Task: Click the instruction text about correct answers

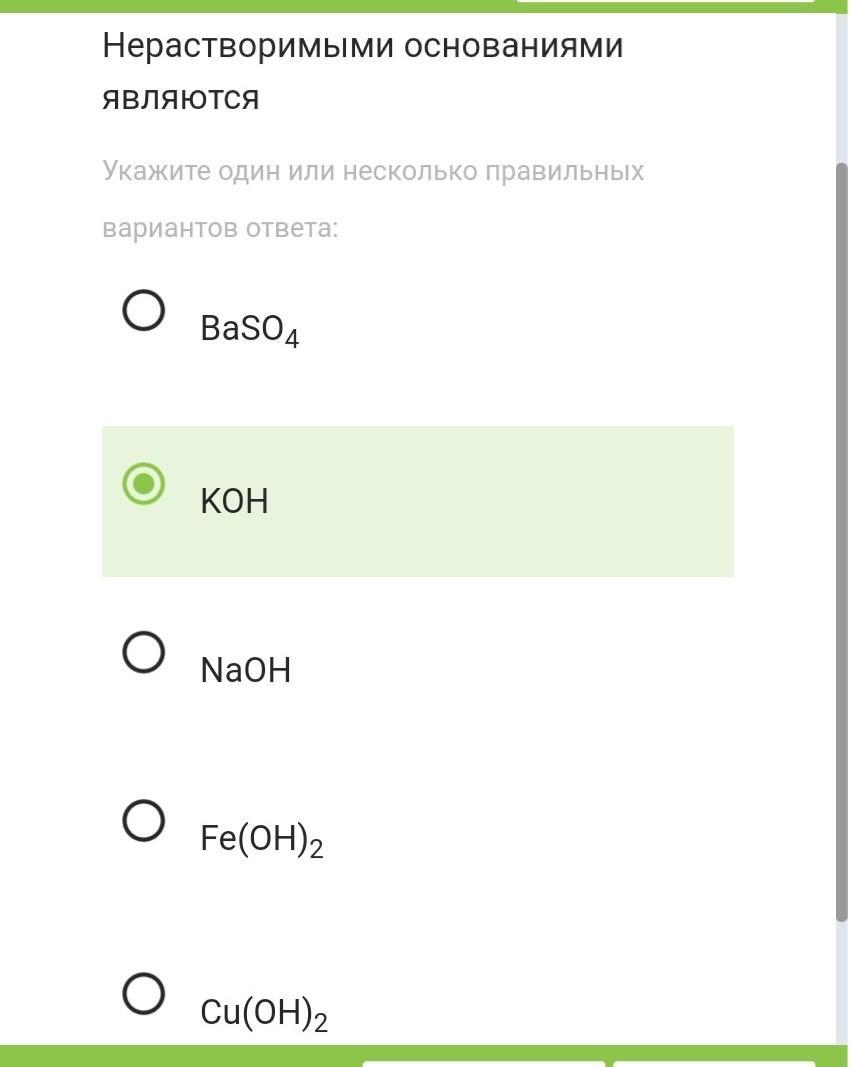Action: 372,197
